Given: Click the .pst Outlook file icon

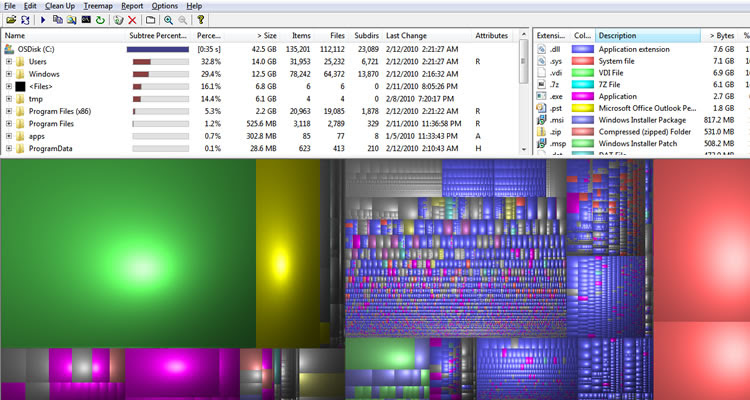Looking at the screenshot, I should tap(541, 108).
